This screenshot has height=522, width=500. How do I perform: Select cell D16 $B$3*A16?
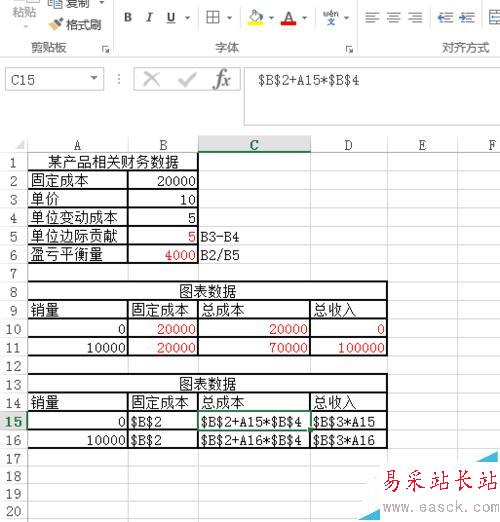click(x=349, y=440)
